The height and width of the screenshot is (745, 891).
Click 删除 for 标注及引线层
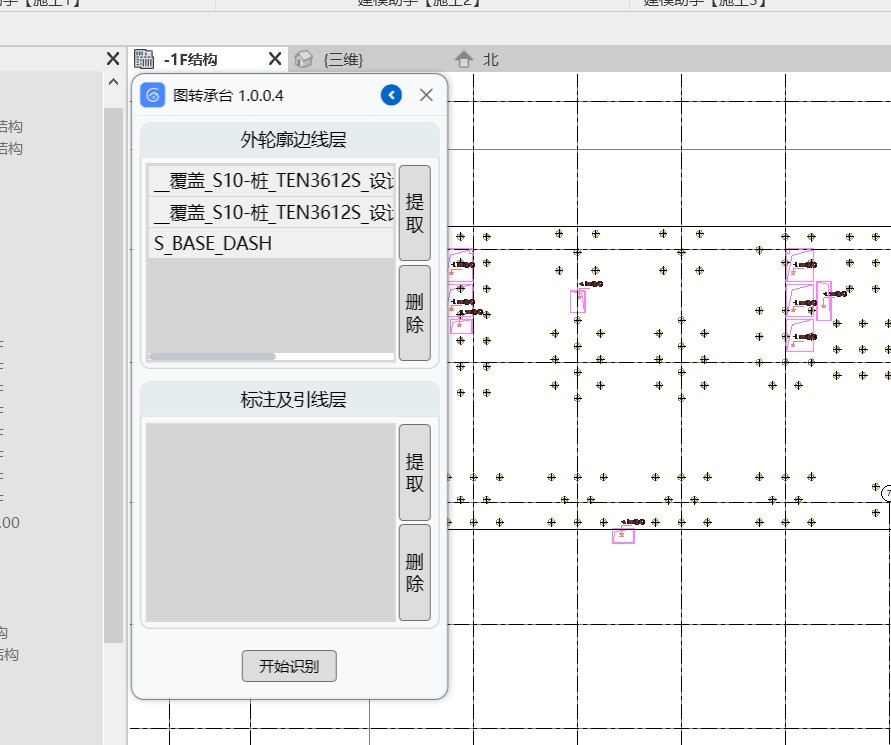pyautogui.click(x=414, y=572)
